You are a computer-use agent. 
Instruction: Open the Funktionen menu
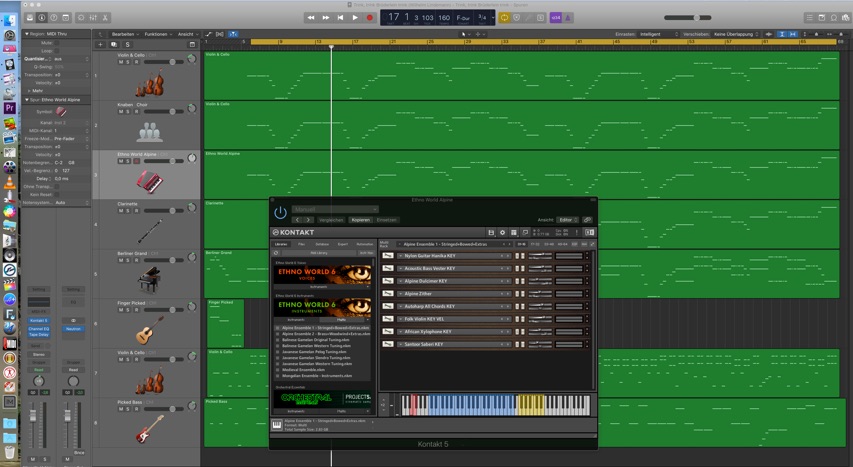(x=156, y=34)
